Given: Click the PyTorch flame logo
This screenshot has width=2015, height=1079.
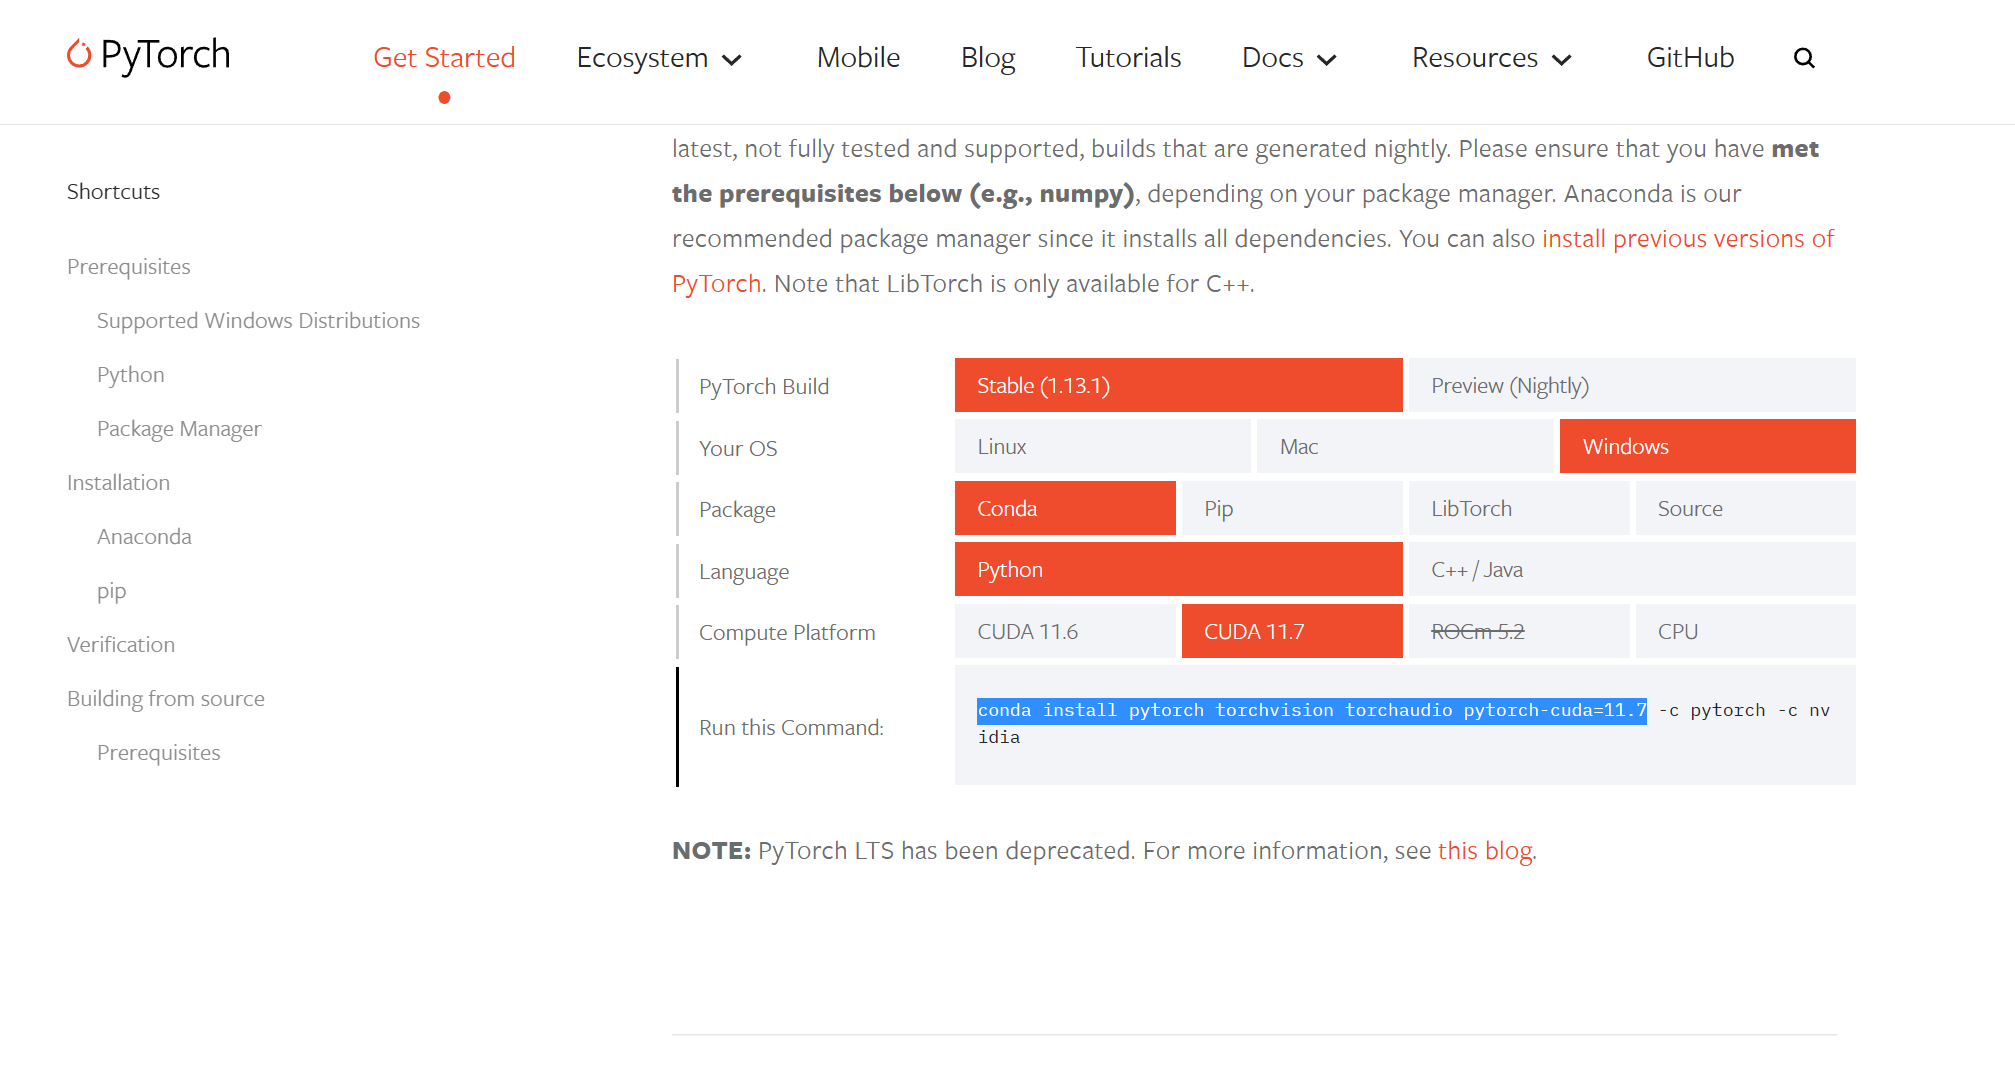Looking at the screenshot, I should (79, 54).
